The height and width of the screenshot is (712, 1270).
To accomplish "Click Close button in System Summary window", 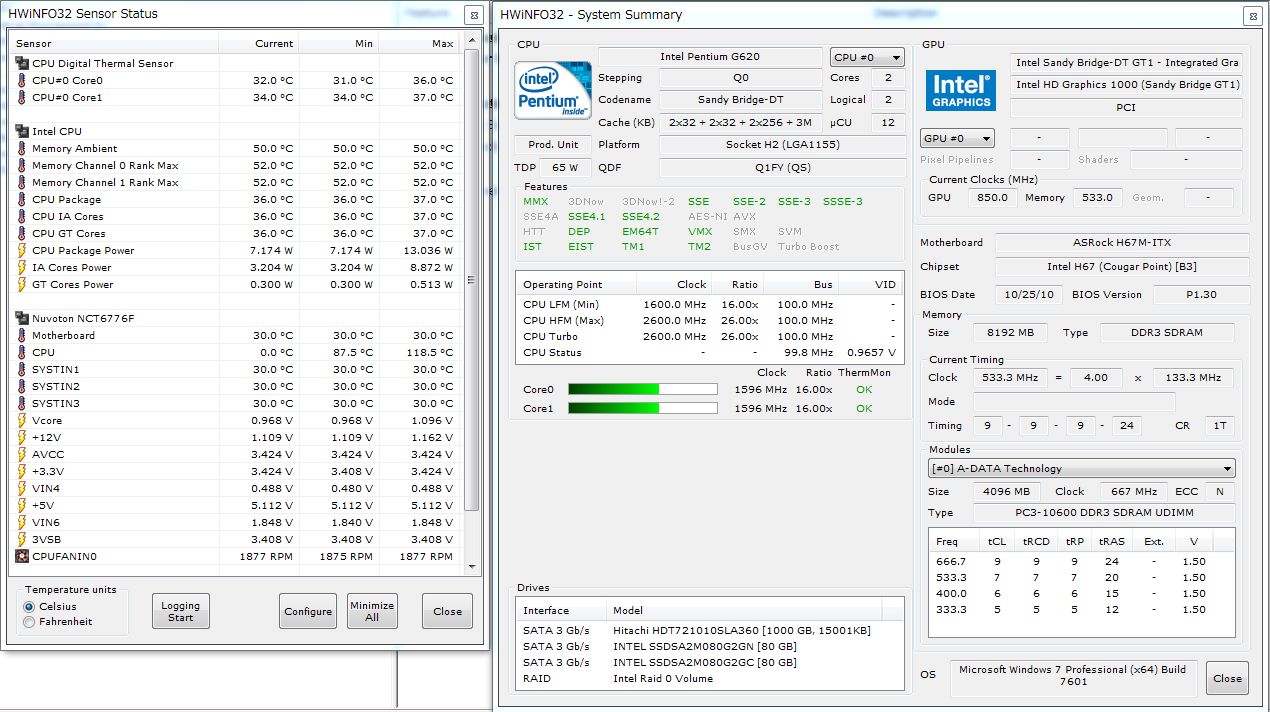I will click(1227, 678).
